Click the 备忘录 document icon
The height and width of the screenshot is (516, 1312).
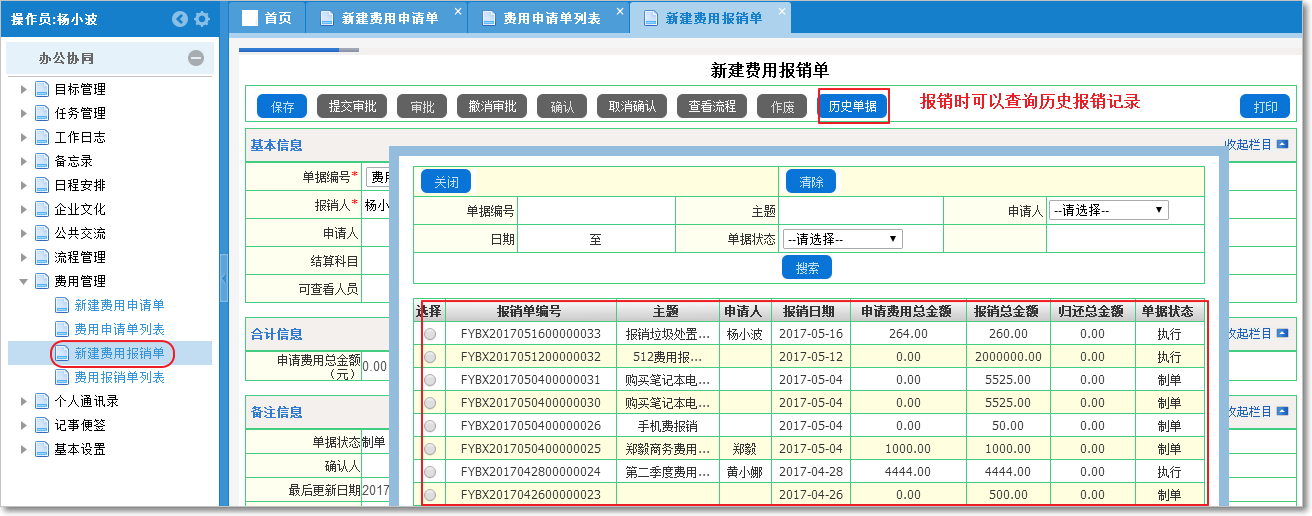42,161
